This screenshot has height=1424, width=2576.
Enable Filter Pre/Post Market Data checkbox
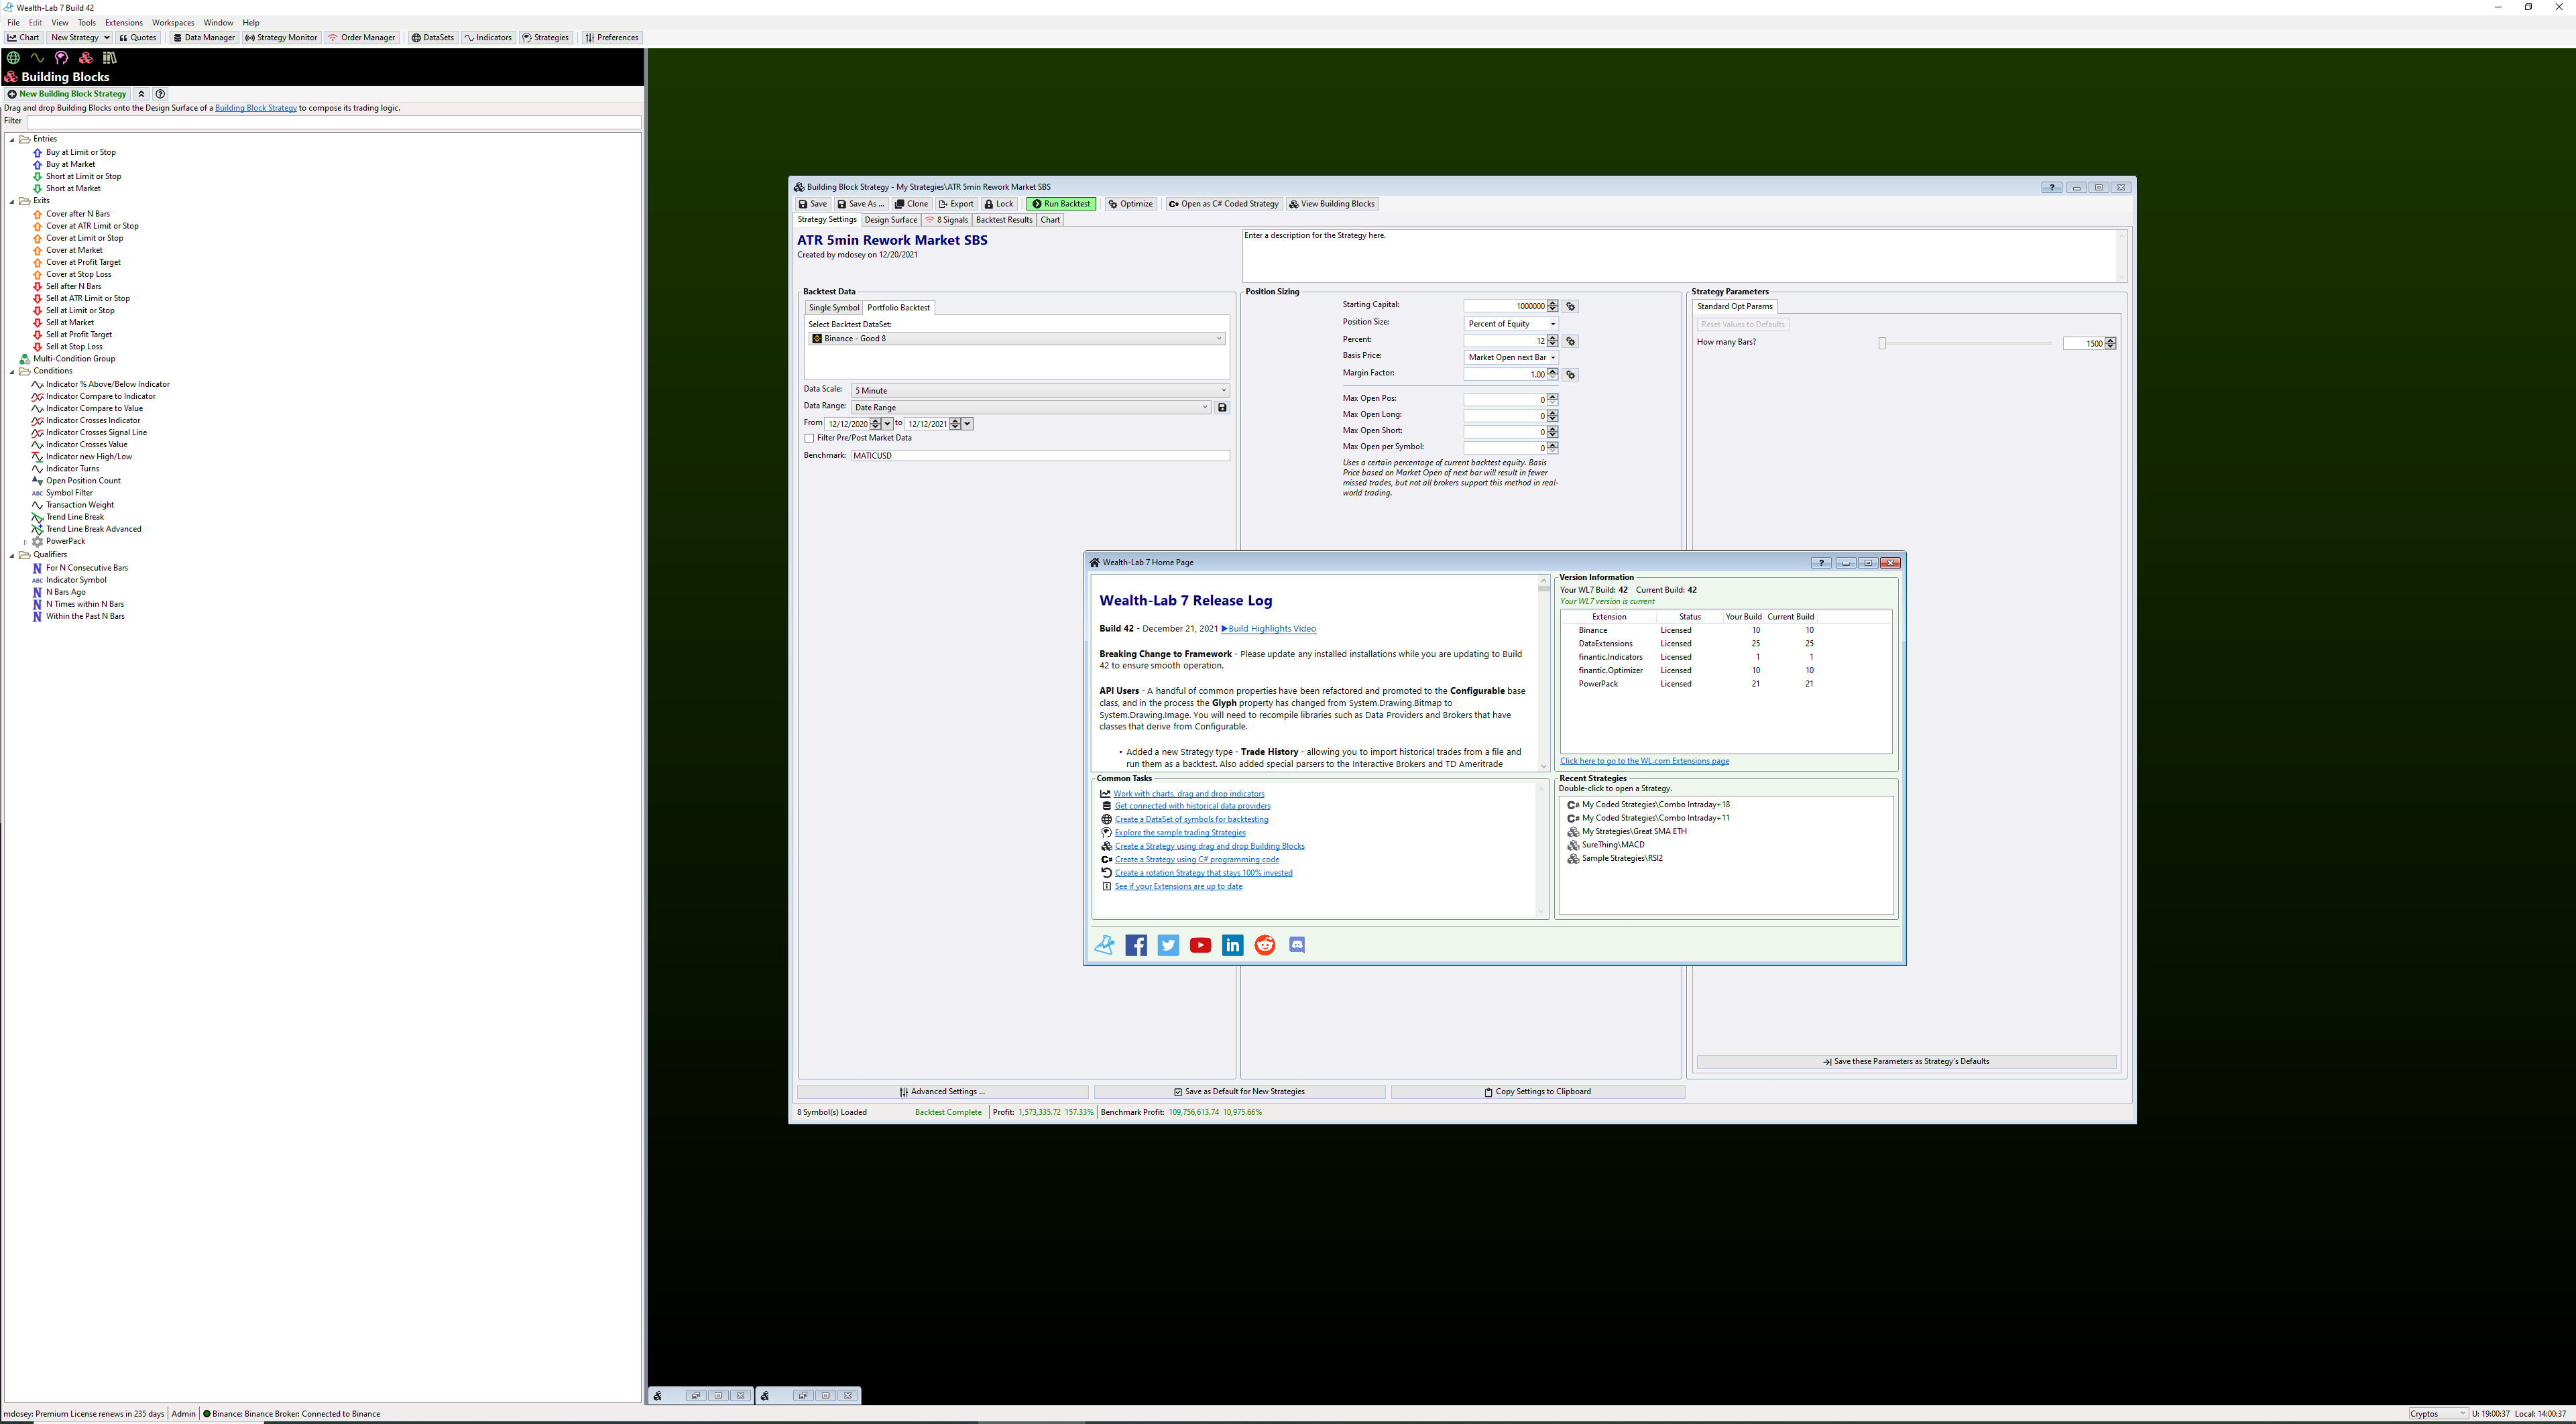click(809, 438)
